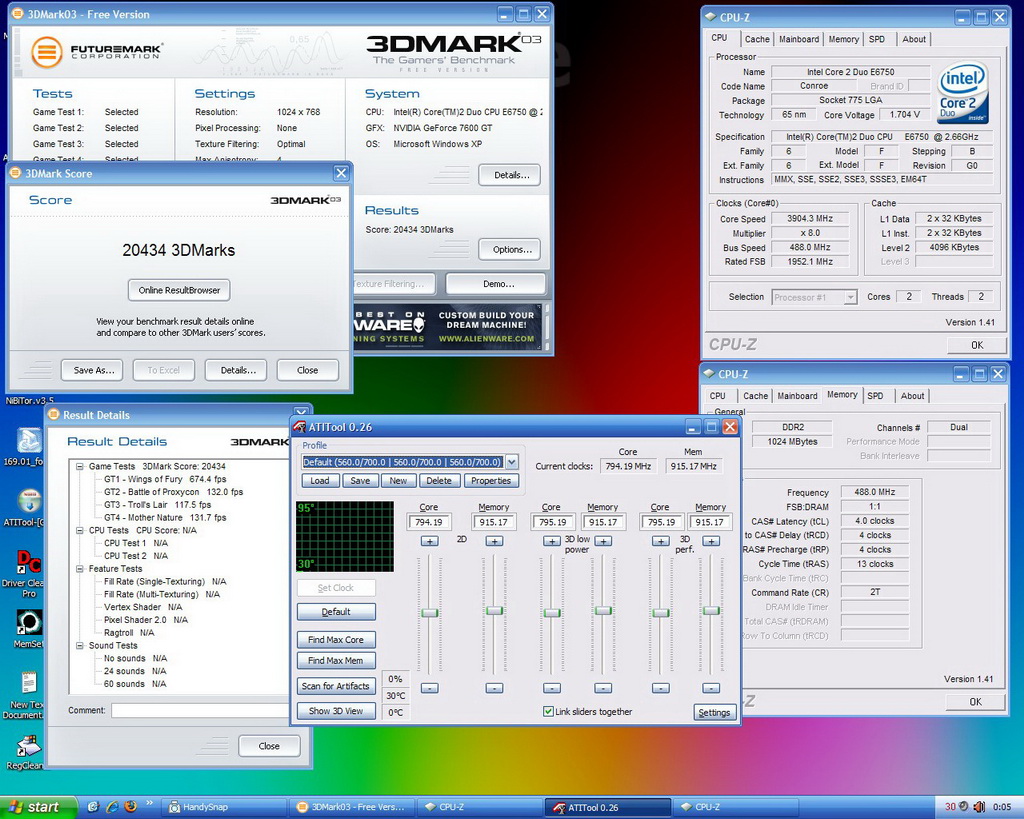
Task: Click the 2D Core clock value field
Action: pyautogui.click(x=429, y=522)
